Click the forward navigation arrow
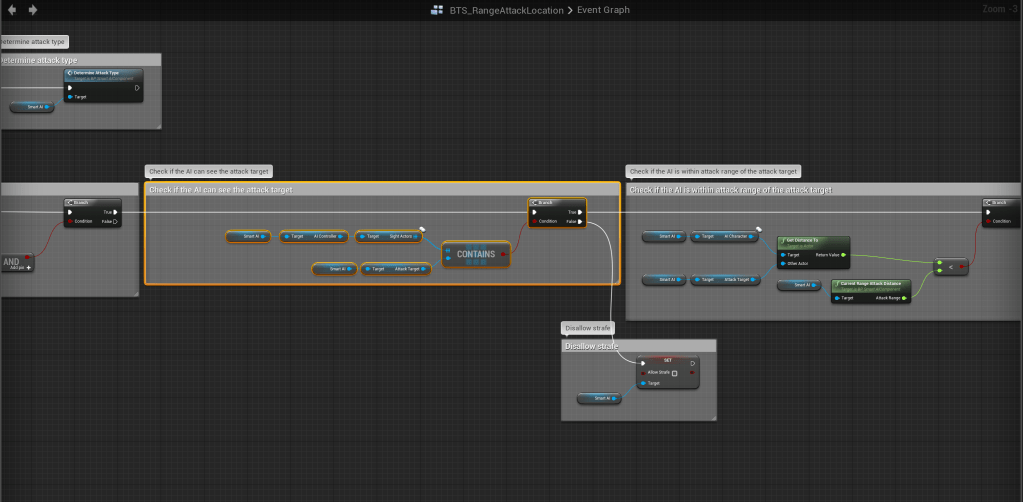Viewport: 1023px width, 502px height. (x=33, y=10)
